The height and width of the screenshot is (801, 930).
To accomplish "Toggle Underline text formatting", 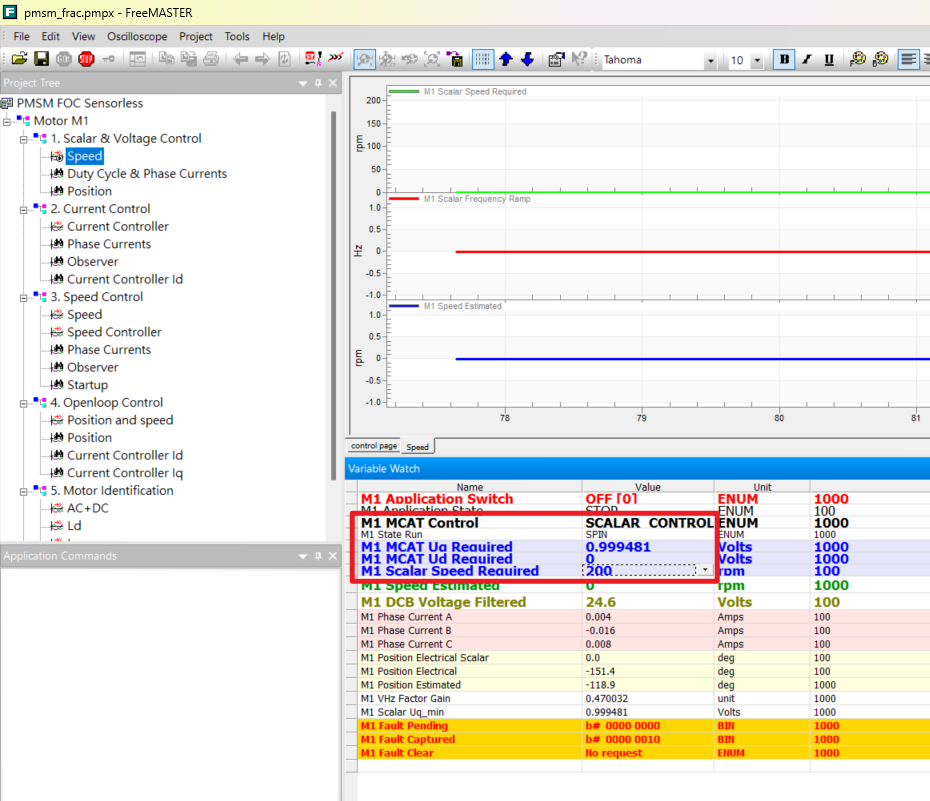I will coord(829,59).
